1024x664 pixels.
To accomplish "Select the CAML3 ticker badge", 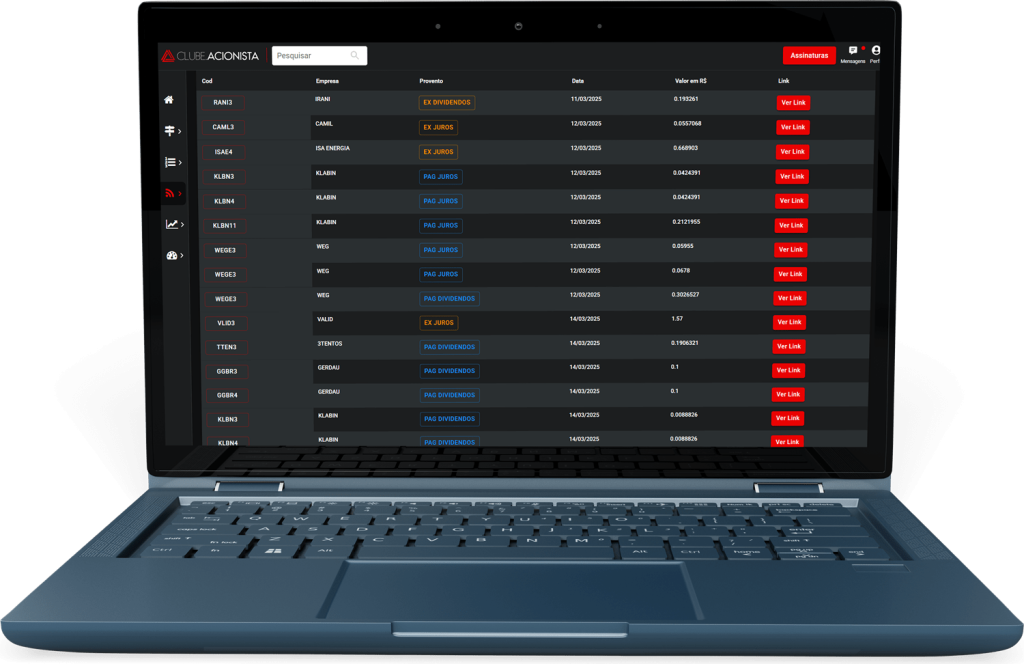I will (223, 127).
